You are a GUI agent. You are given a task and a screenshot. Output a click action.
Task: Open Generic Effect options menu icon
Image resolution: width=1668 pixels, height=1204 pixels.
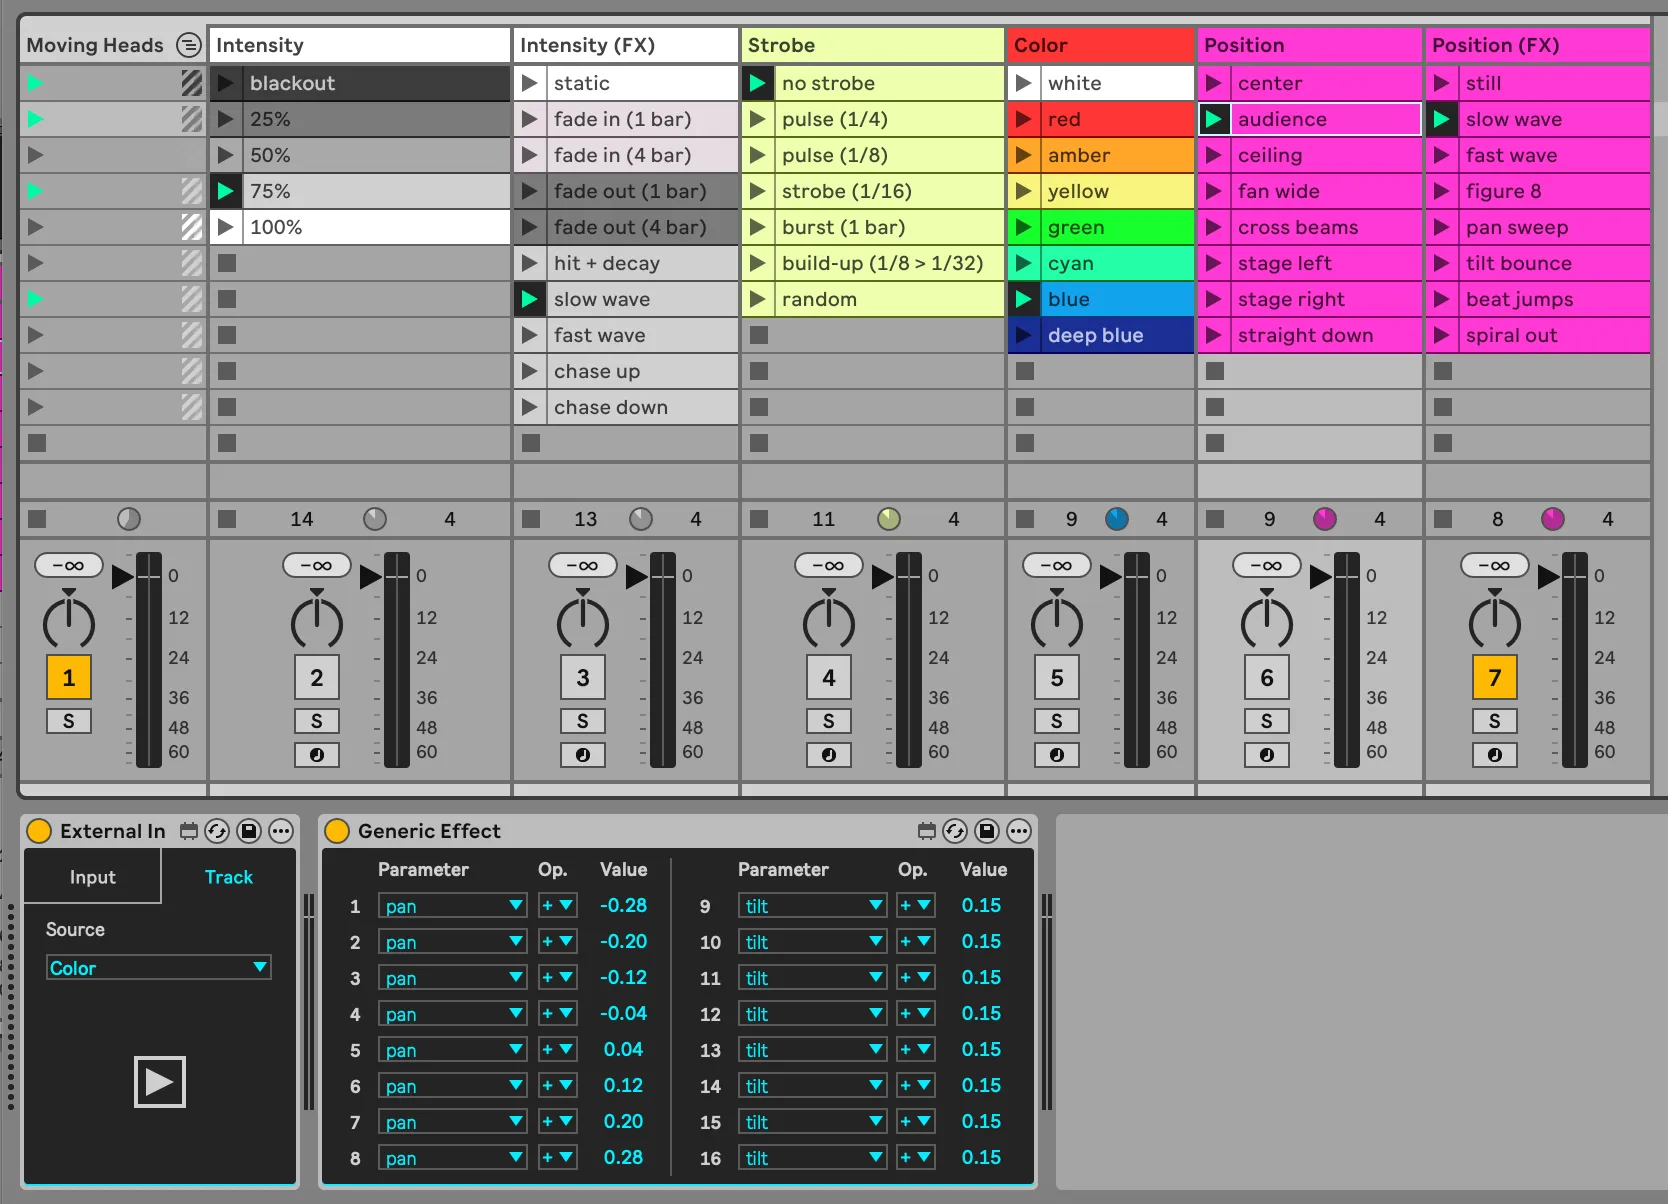pos(1019,831)
